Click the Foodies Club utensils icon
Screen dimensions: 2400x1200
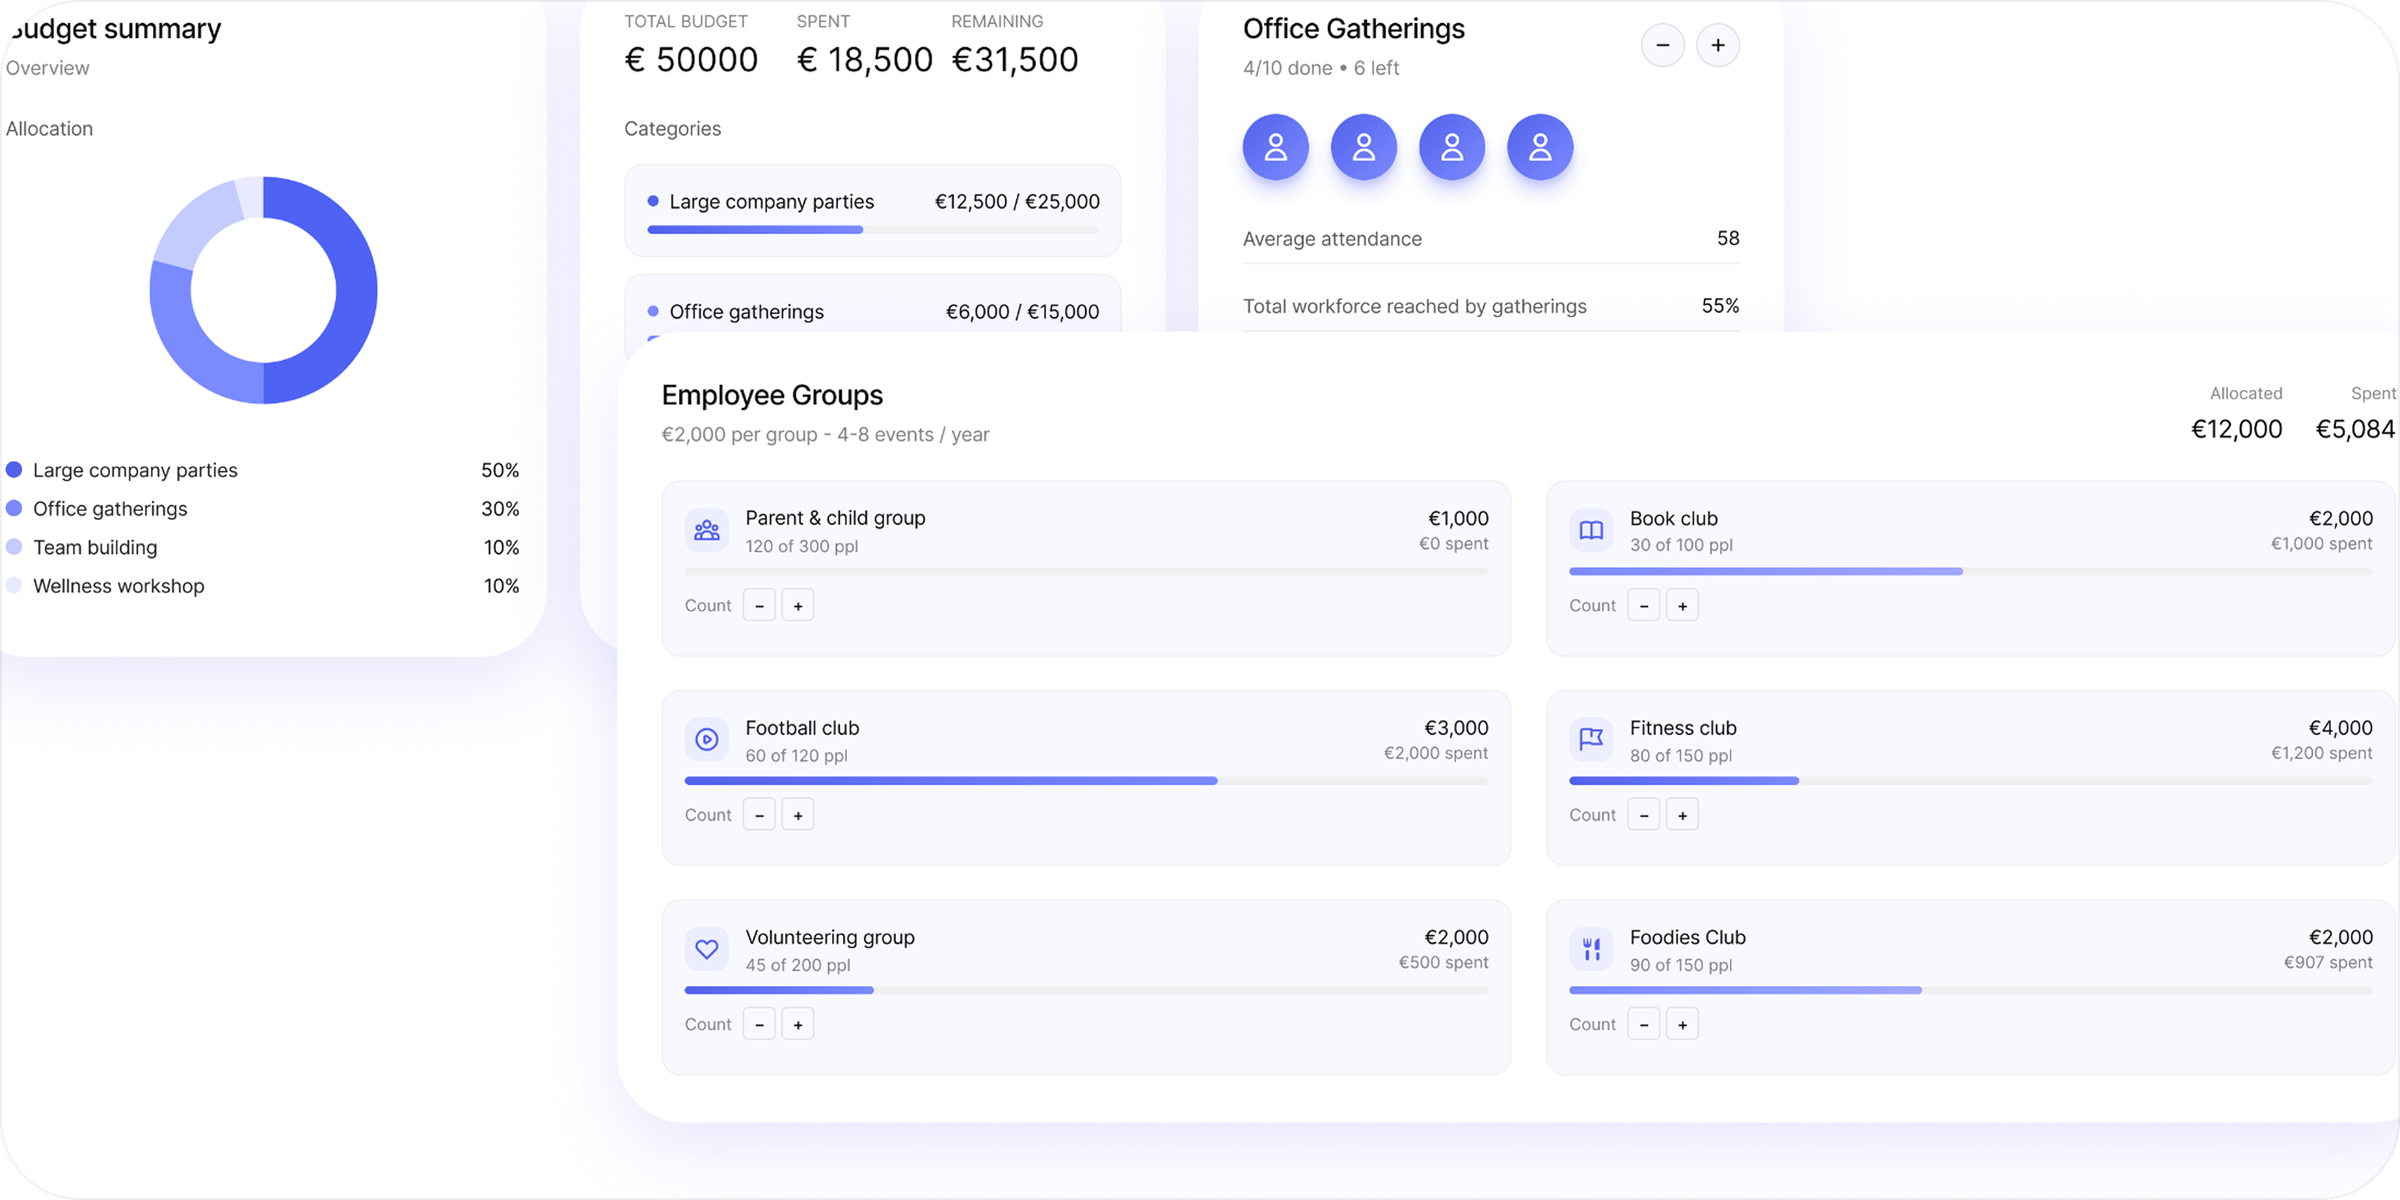coord(1591,949)
